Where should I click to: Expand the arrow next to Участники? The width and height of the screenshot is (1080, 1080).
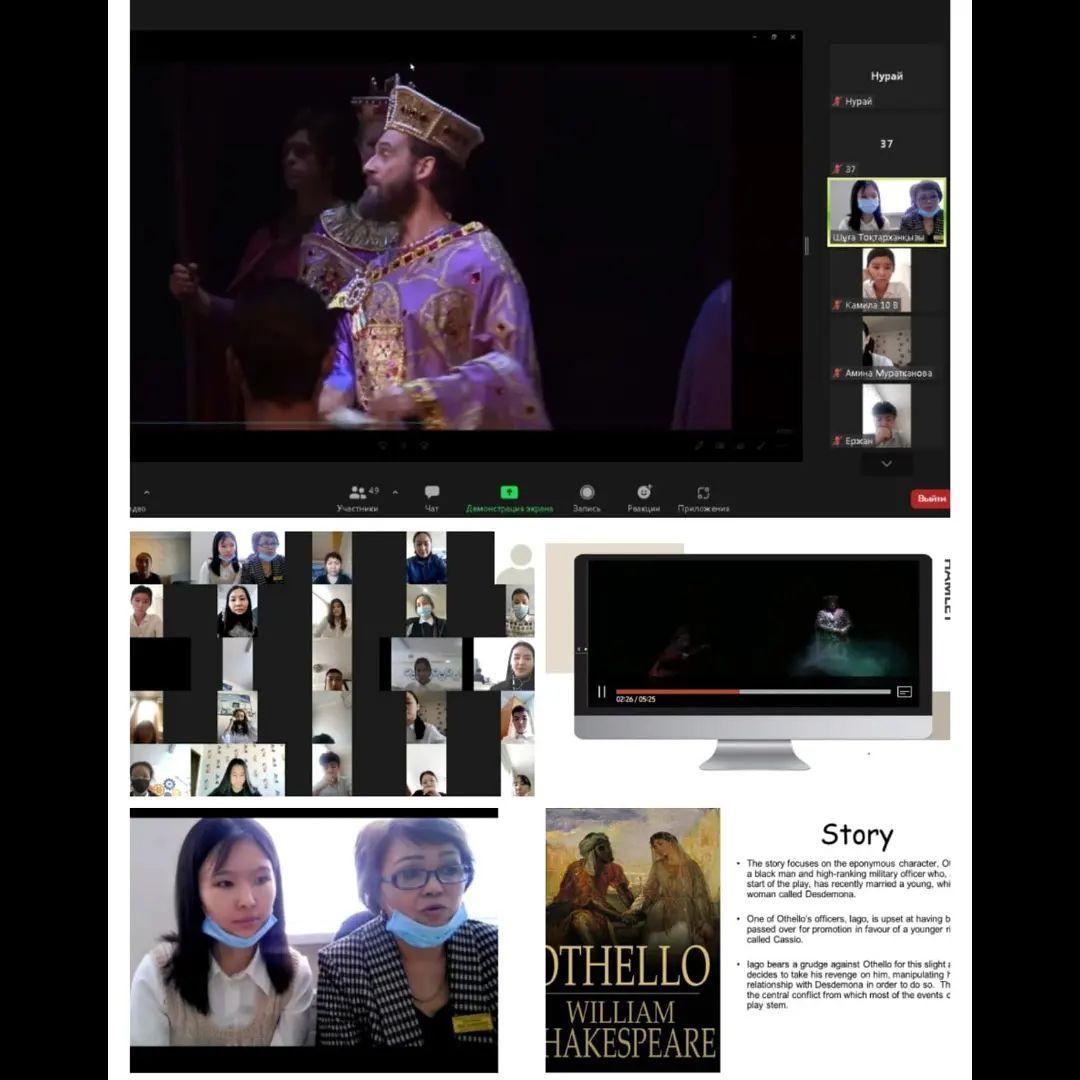click(395, 492)
